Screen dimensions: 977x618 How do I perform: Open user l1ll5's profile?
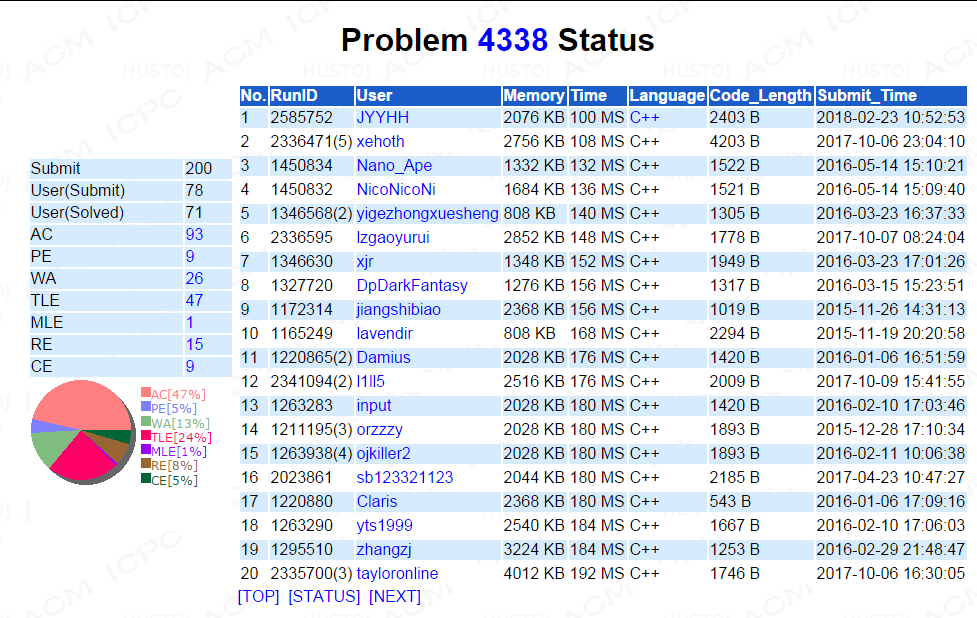(x=370, y=381)
